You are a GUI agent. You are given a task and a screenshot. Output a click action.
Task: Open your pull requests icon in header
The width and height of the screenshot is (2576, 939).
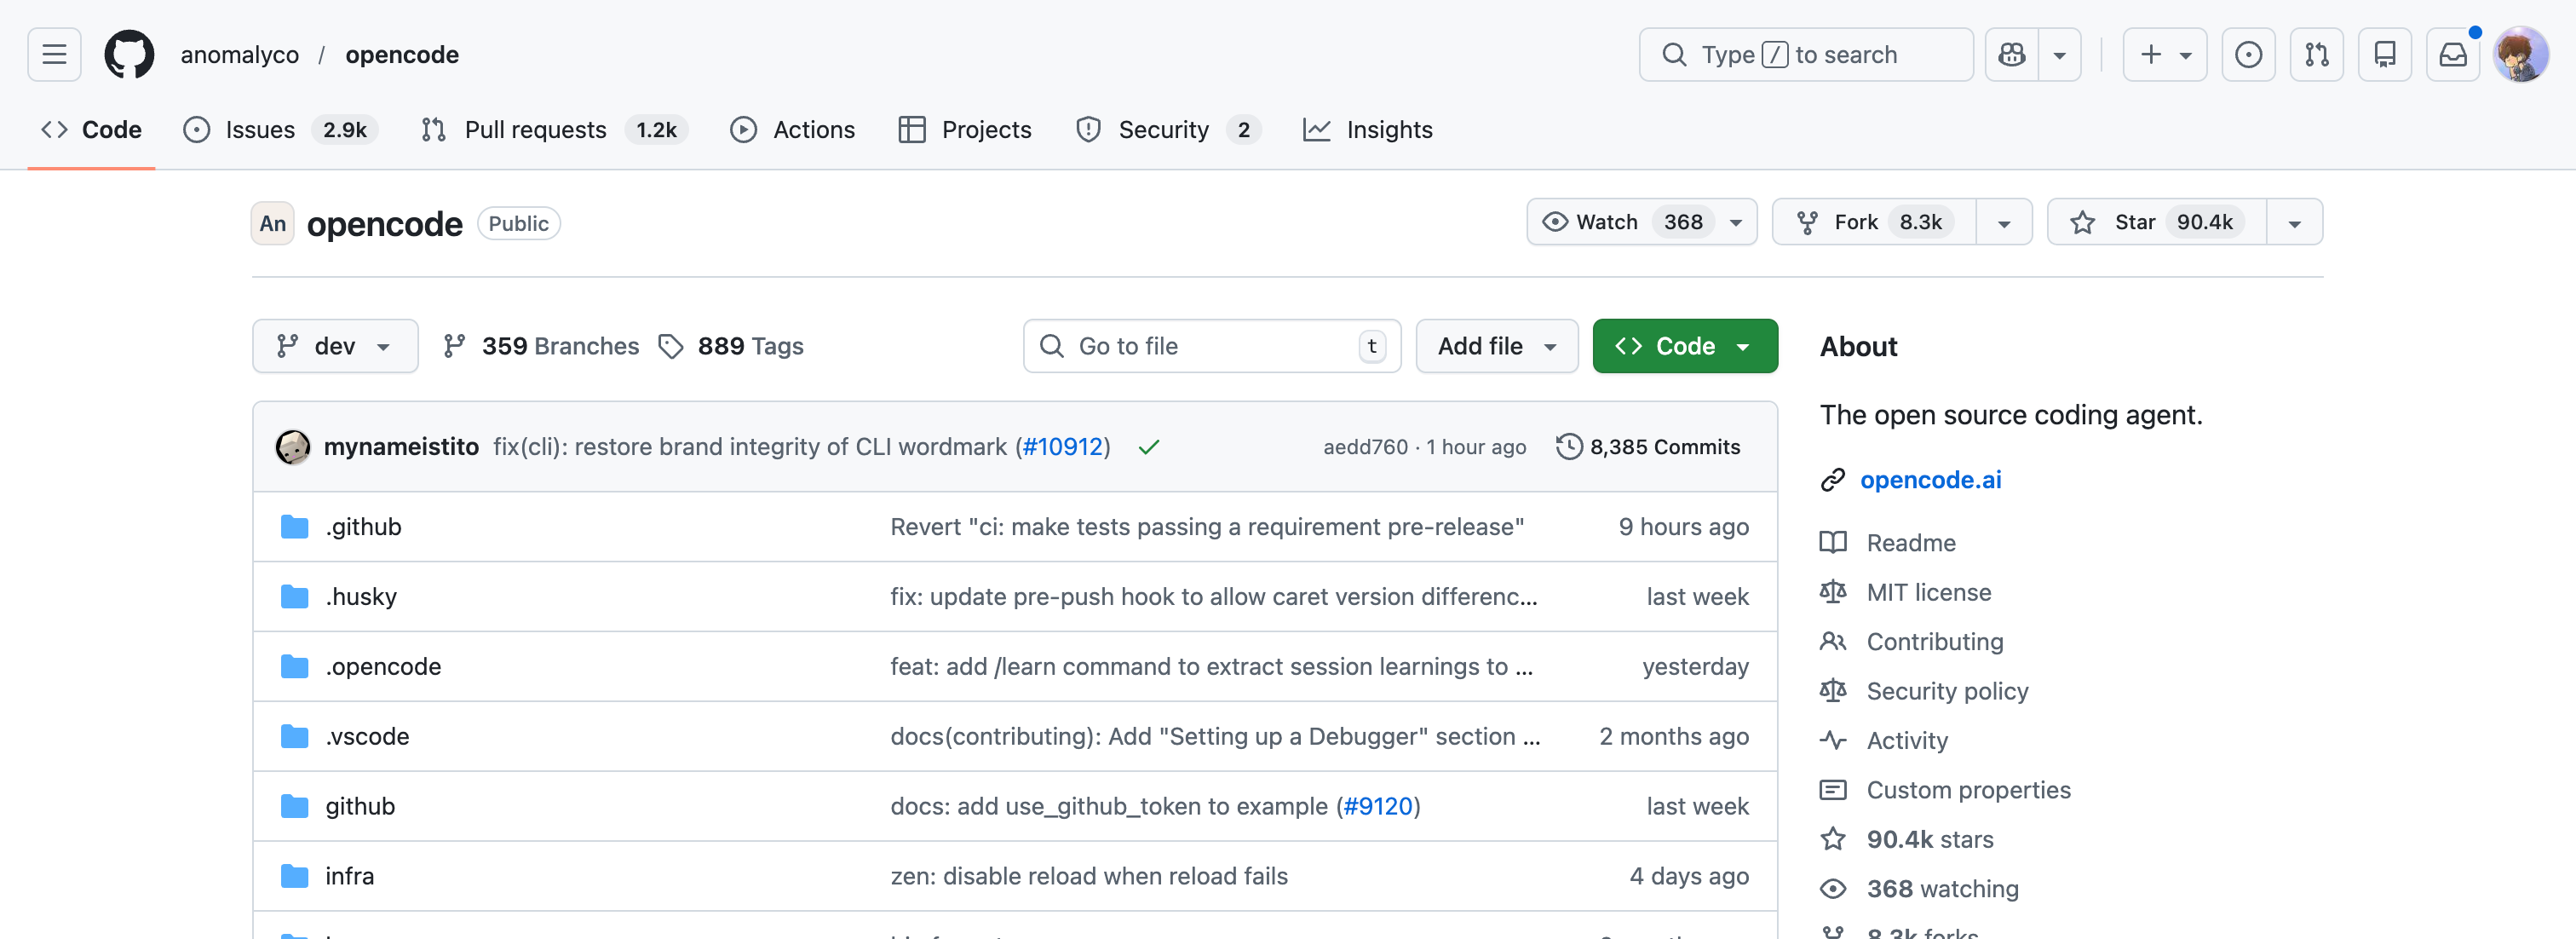pos(2316,54)
